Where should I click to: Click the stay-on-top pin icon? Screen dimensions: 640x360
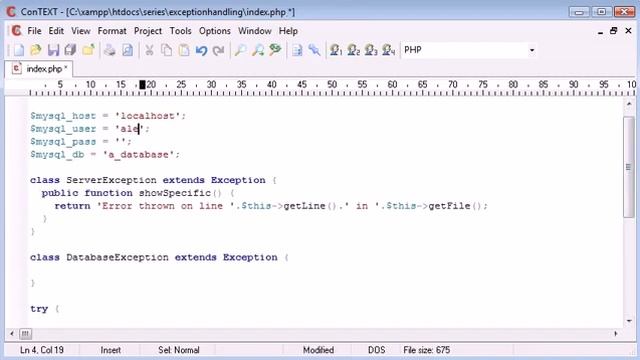click(314, 50)
